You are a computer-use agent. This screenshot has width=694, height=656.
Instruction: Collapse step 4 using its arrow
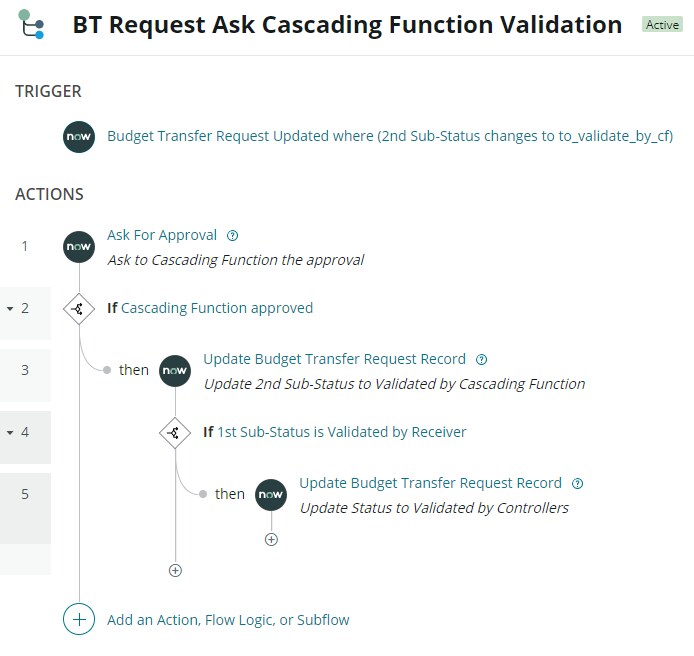point(10,432)
